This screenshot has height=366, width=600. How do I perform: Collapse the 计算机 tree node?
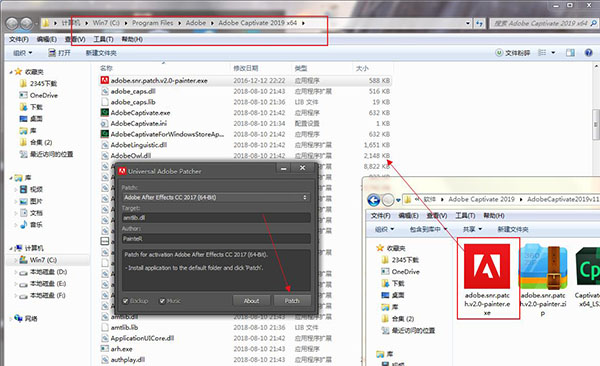[x=11, y=248]
